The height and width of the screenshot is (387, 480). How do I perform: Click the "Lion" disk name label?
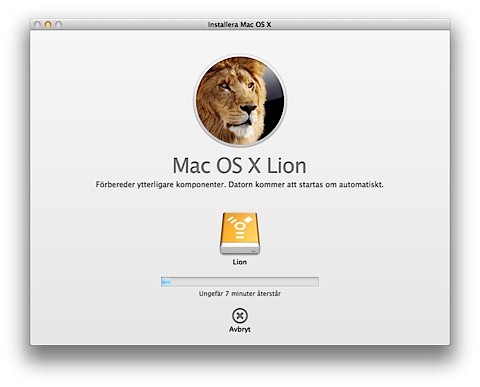pyautogui.click(x=240, y=262)
